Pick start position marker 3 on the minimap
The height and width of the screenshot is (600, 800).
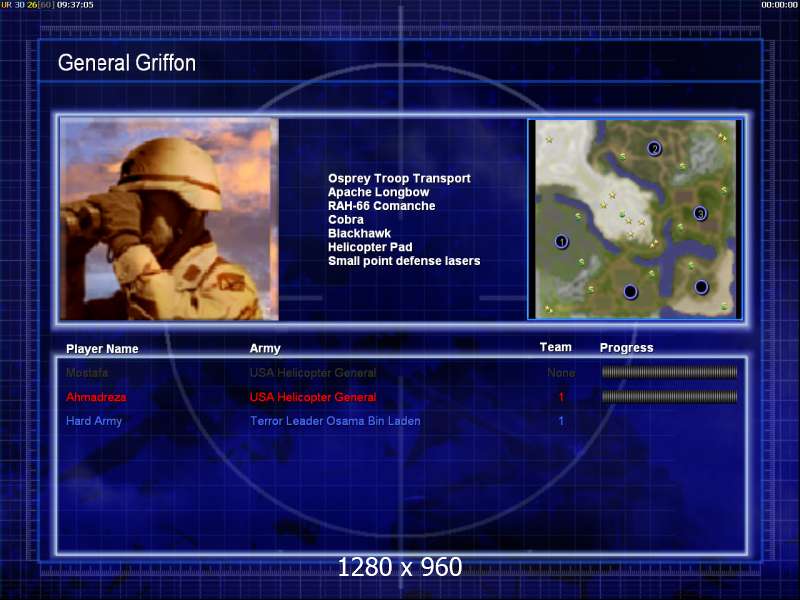(700, 213)
